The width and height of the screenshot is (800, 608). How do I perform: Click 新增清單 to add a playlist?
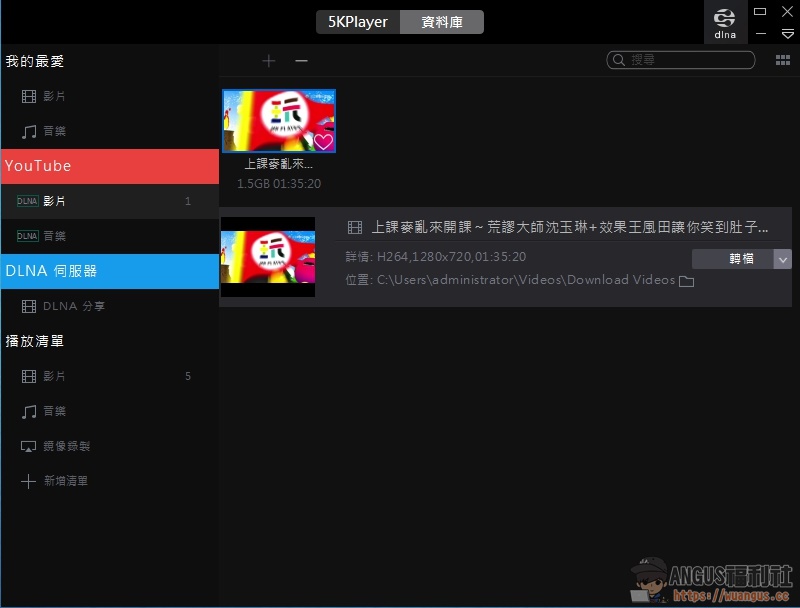click(65, 481)
